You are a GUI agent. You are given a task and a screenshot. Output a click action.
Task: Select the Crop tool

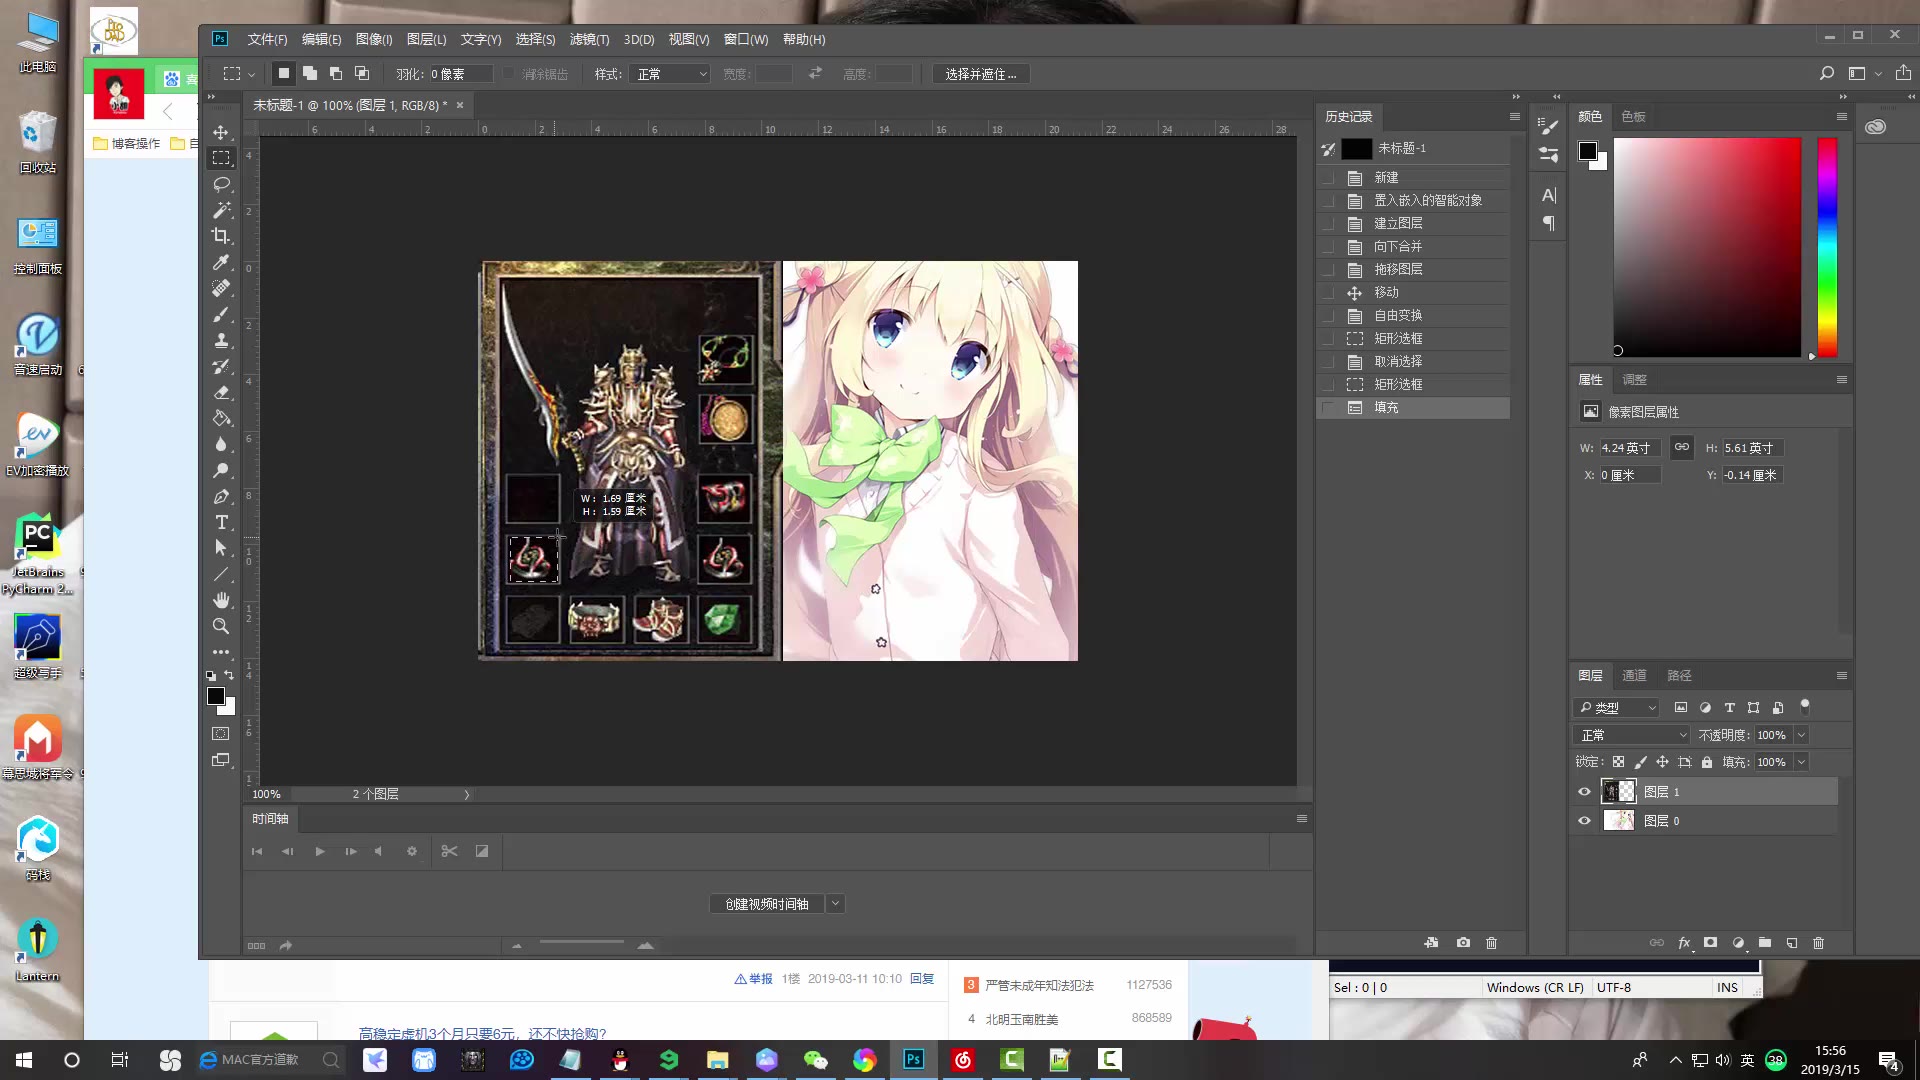(x=221, y=236)
